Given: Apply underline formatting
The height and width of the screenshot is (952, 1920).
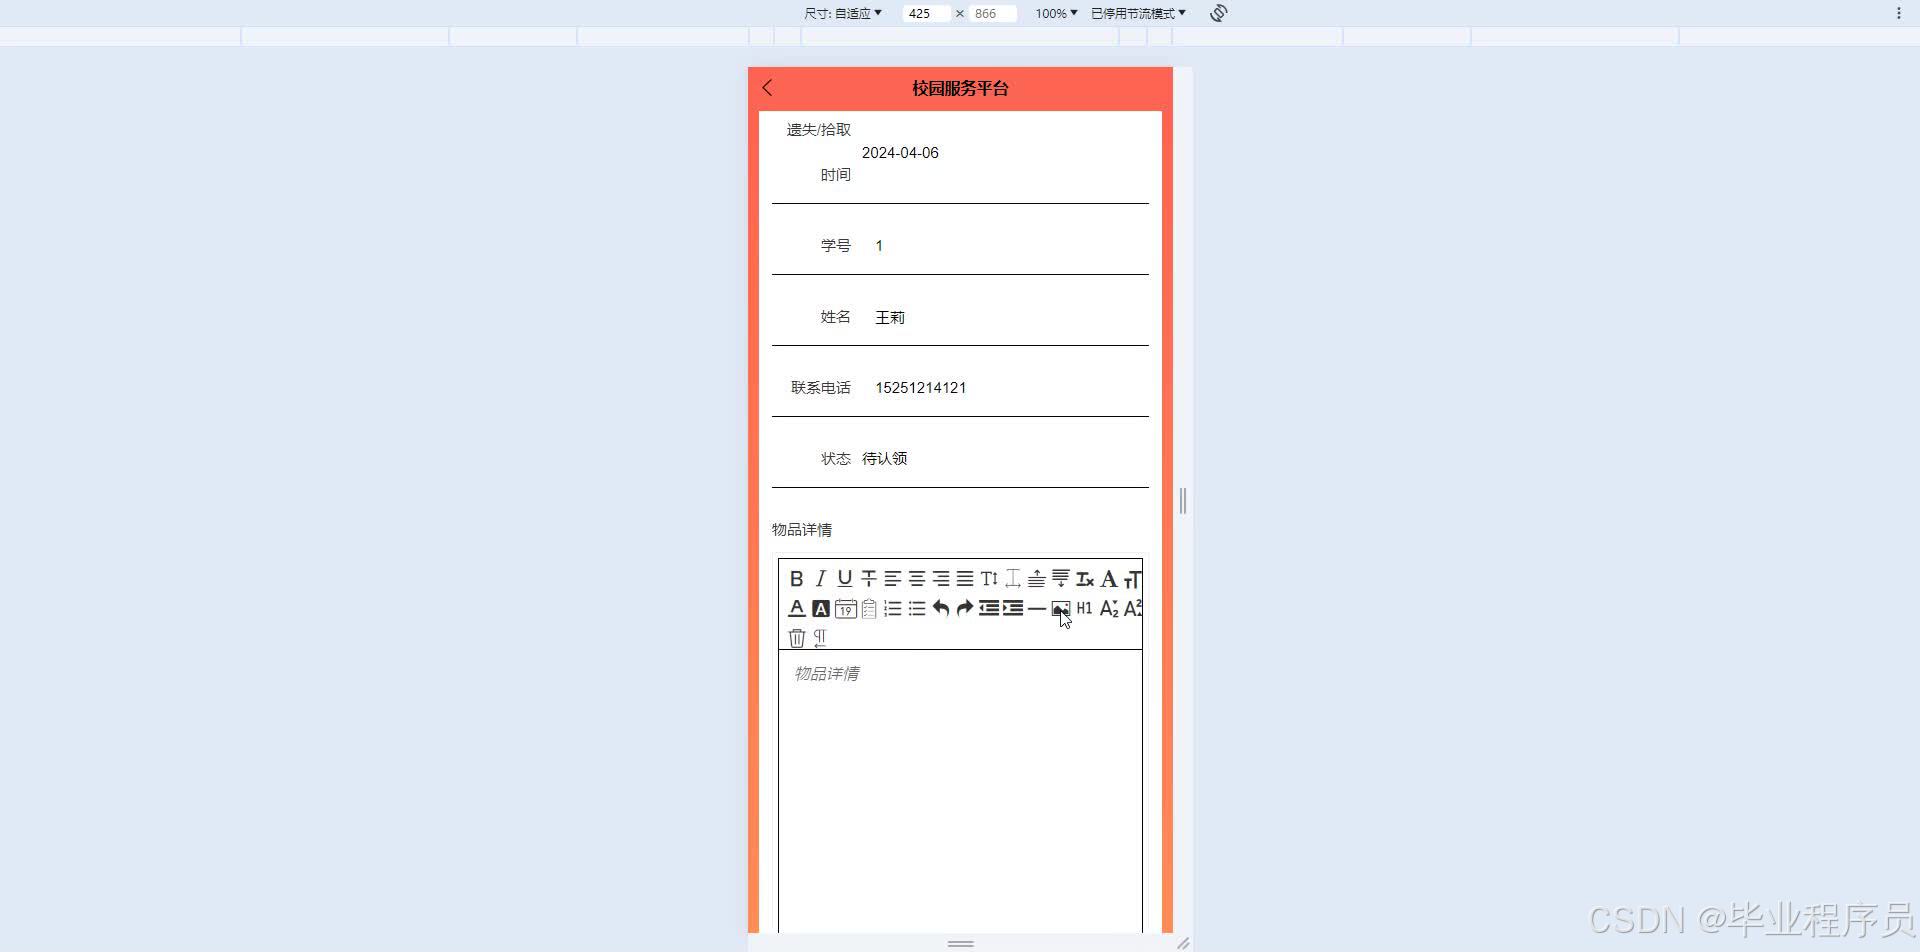Looking at the screenshot, I should click(844, 579).
